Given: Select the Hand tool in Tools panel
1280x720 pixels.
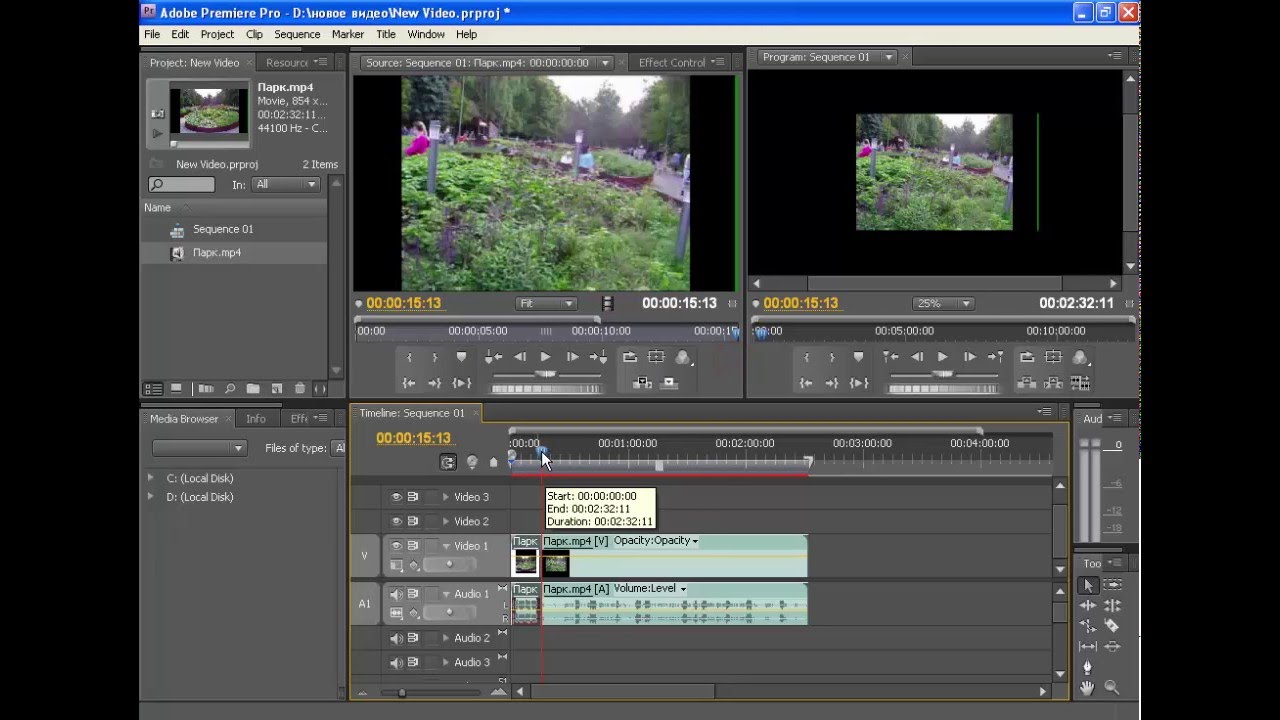Looking at the screenshot, I should tap(1088, 688).
